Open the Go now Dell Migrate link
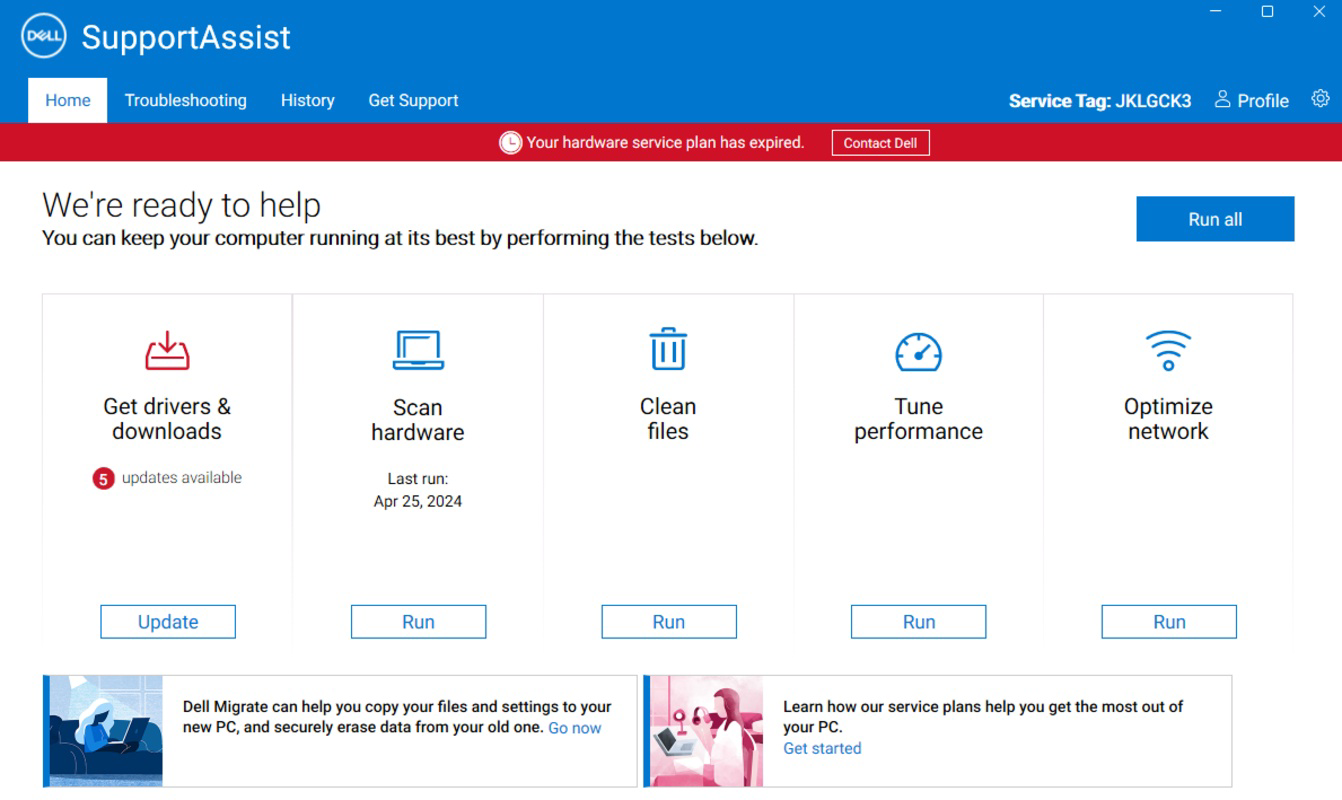Image resolution: width=1342 pixels, height=800 pixels. [575, 728]
